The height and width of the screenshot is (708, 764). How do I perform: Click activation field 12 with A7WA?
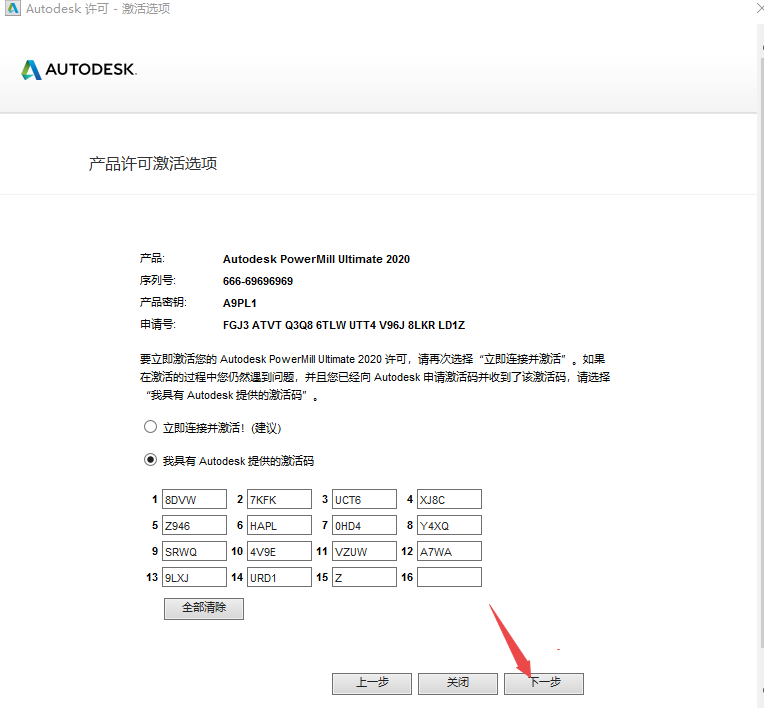pyautogui.click(x=449, y=551)
